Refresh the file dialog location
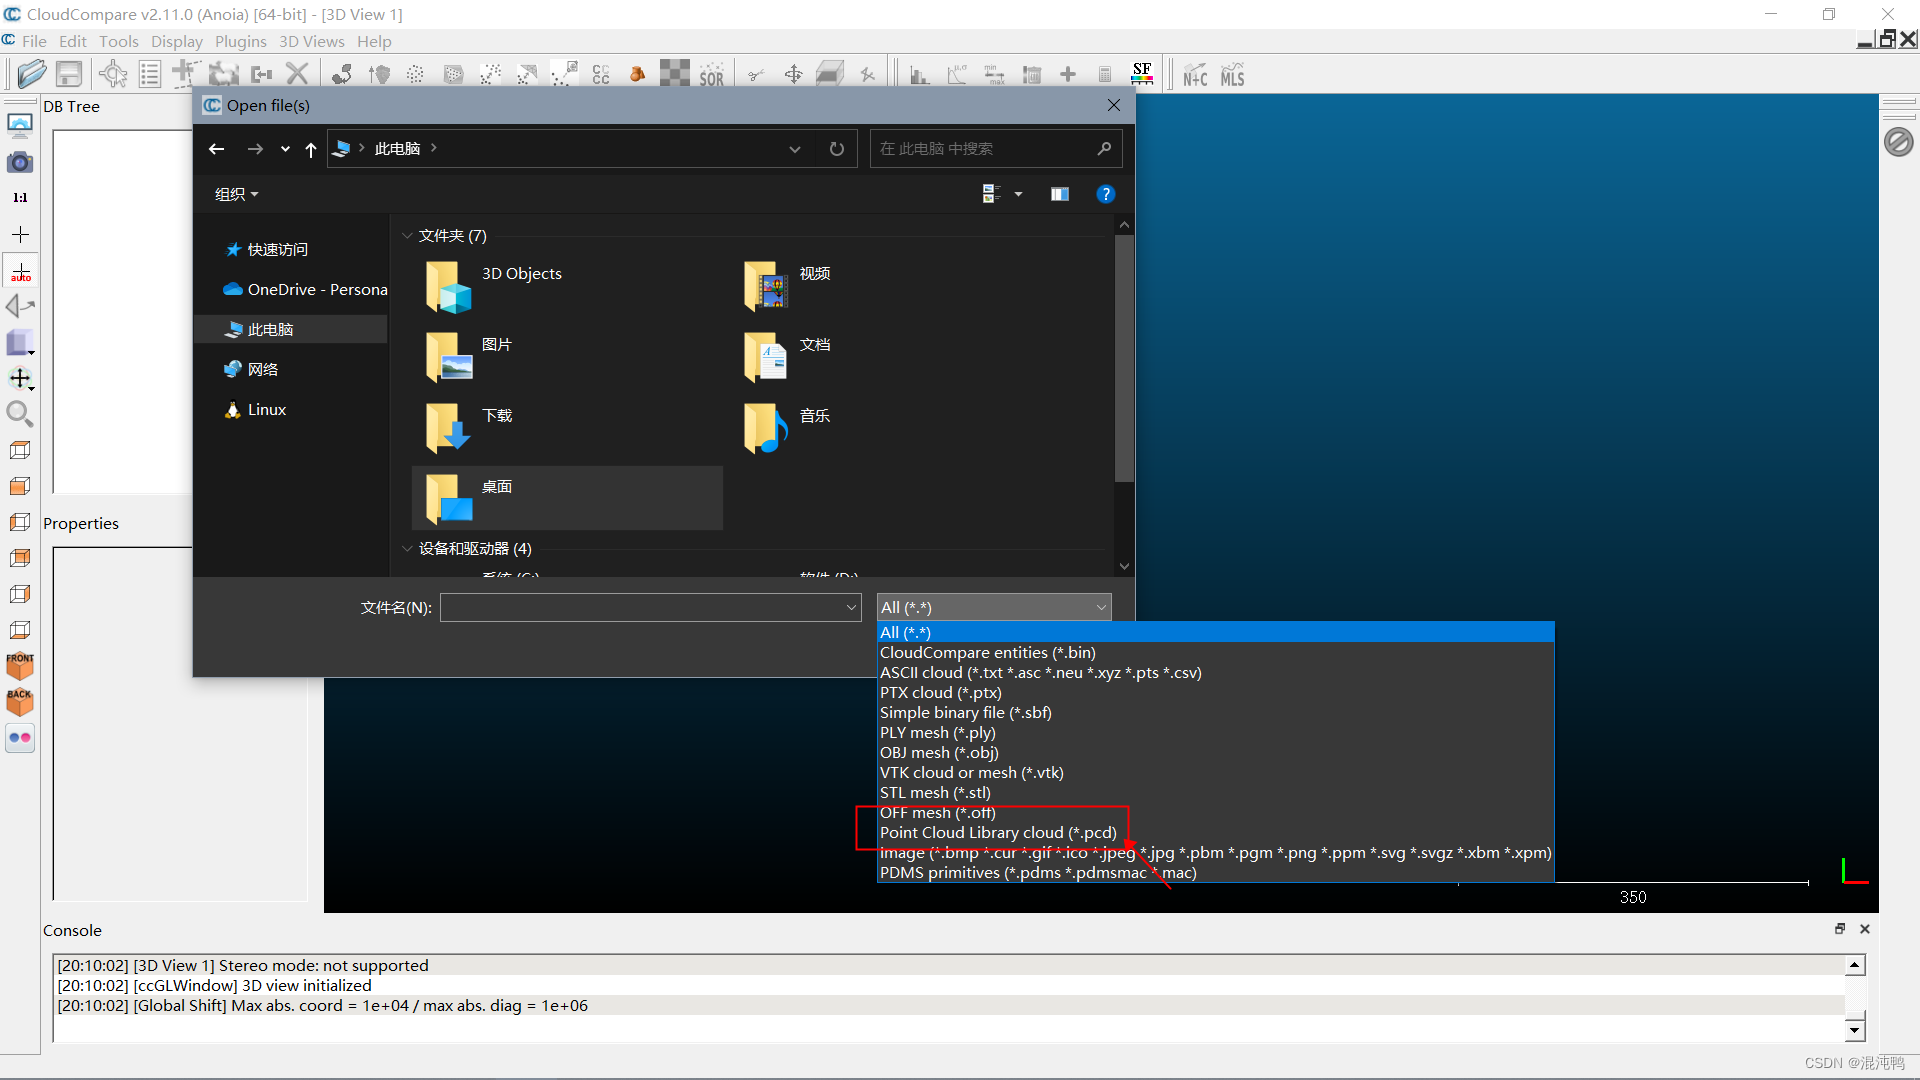The image size is (1920, 1080). 837,149
